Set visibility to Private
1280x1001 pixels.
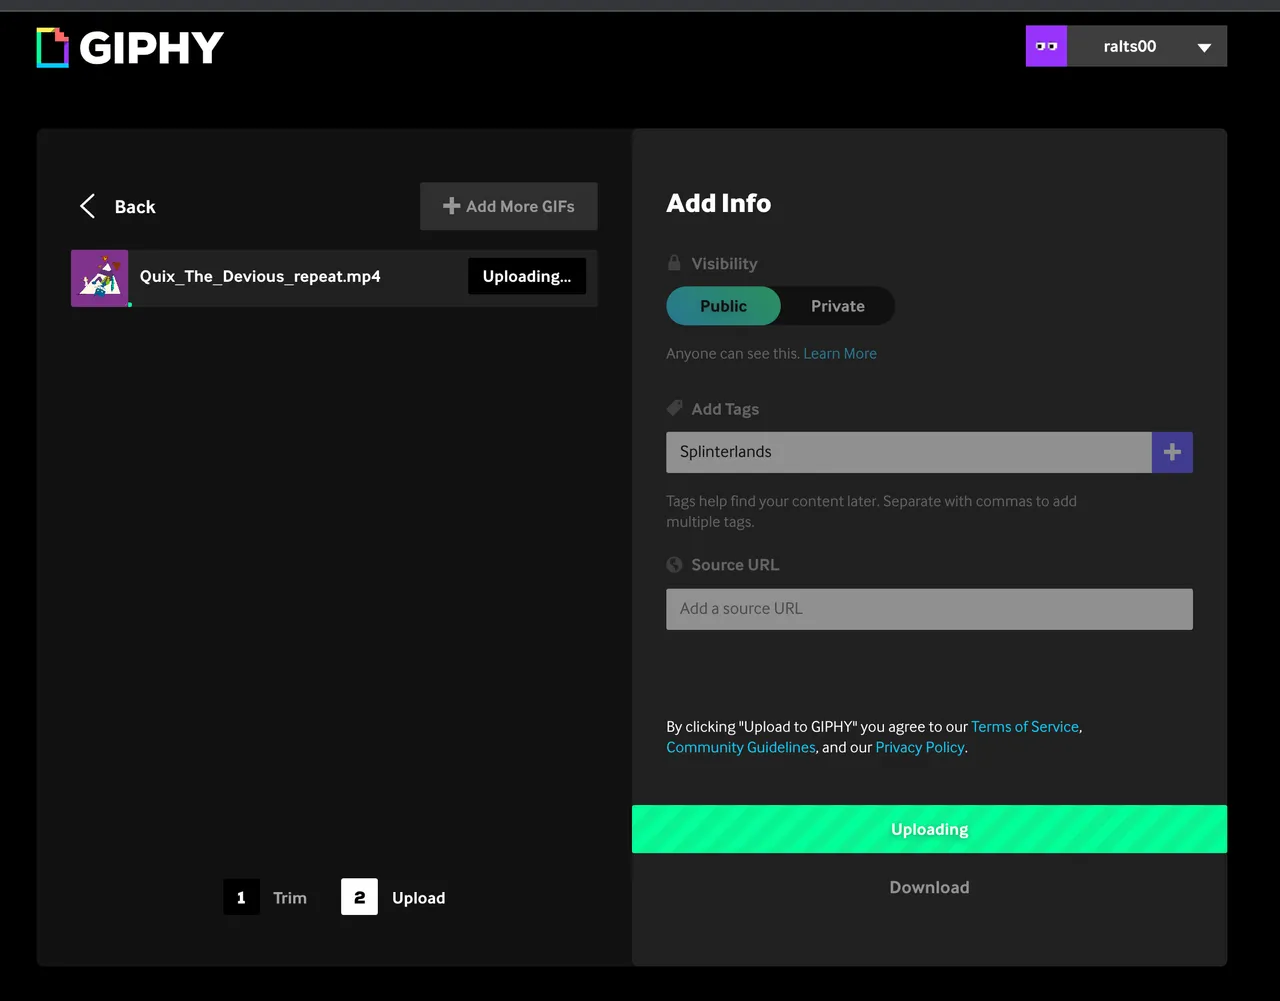(x=838, y=306)
